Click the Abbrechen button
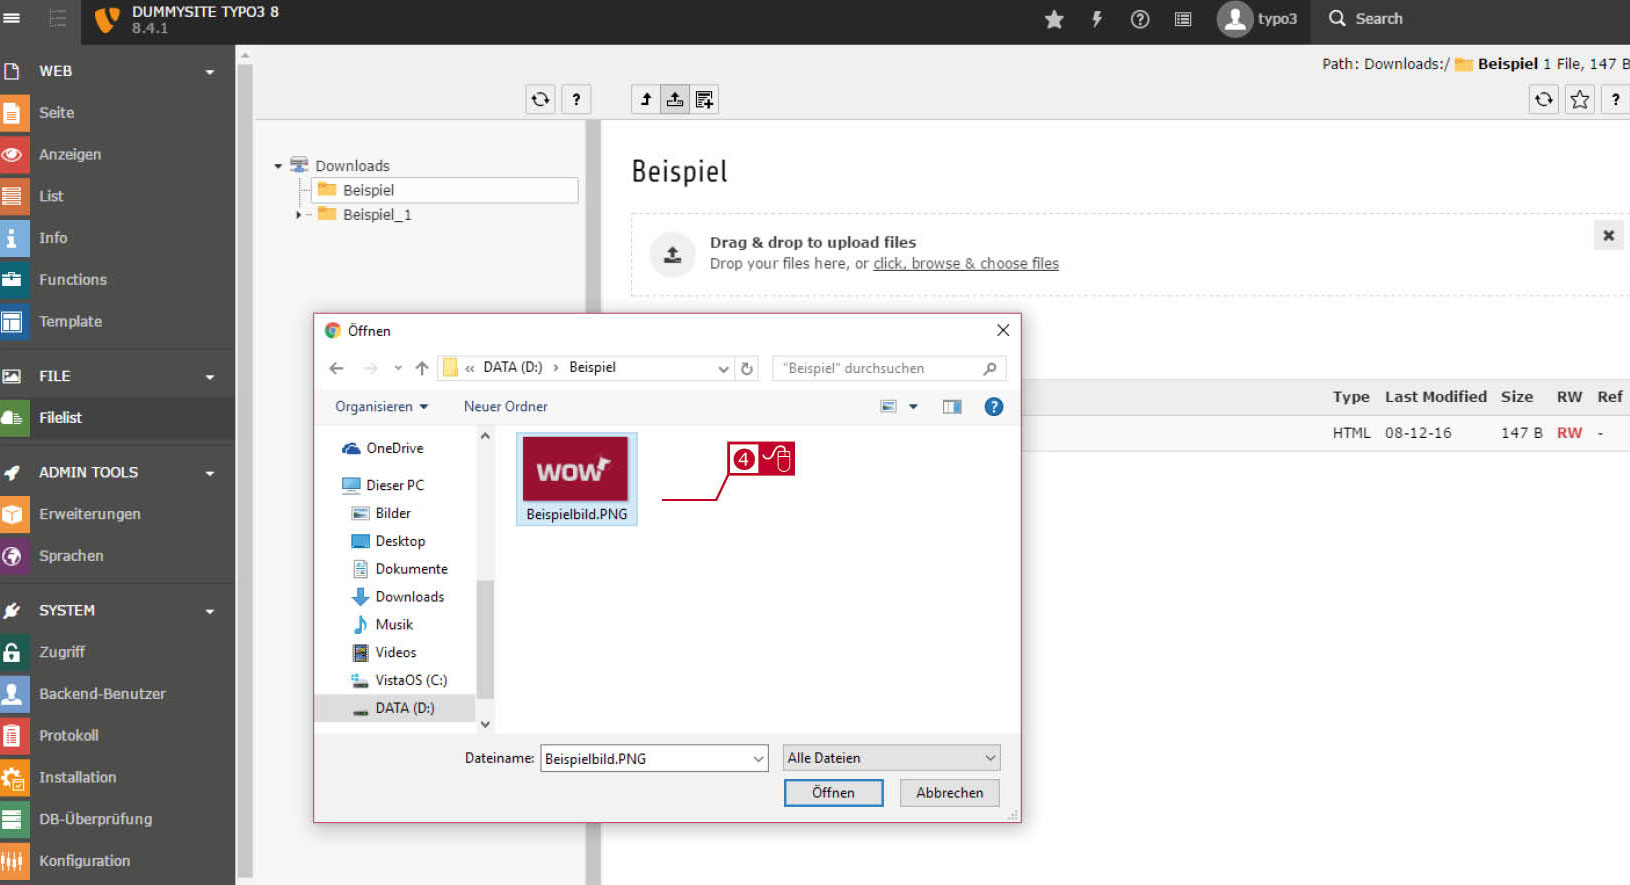The width and height of the screenshot is (1630, 885). 949,793
